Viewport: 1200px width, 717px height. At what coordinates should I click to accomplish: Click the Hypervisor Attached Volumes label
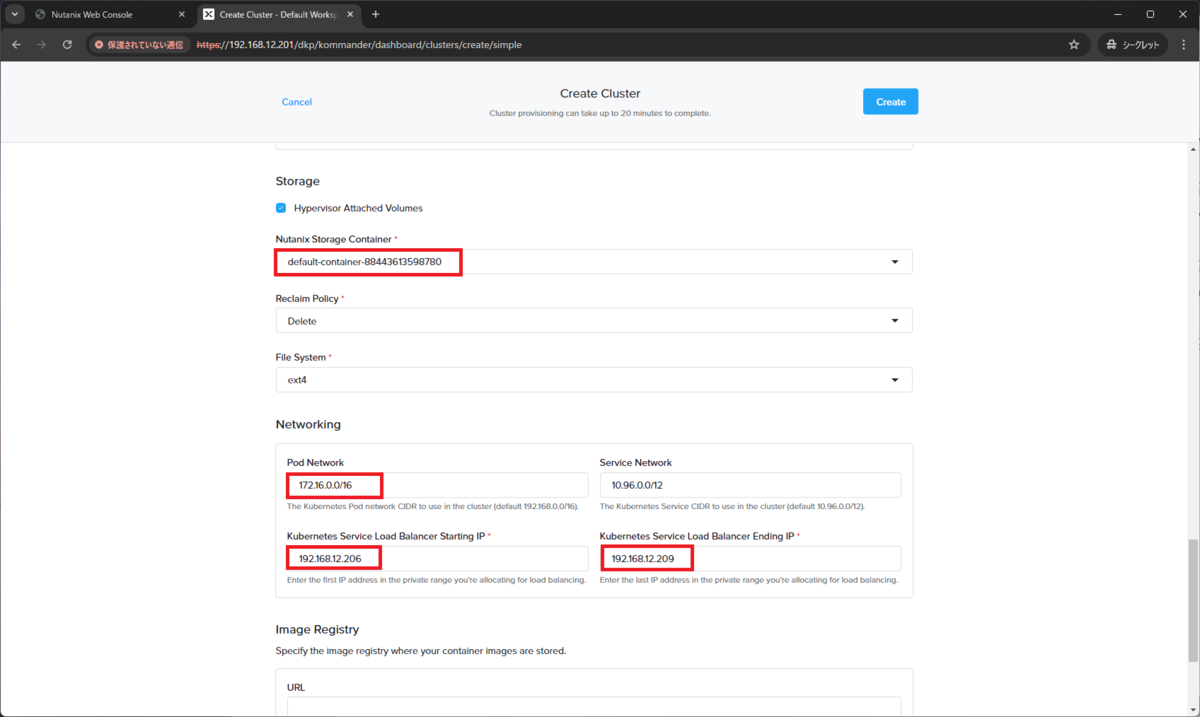coord(358,208)
